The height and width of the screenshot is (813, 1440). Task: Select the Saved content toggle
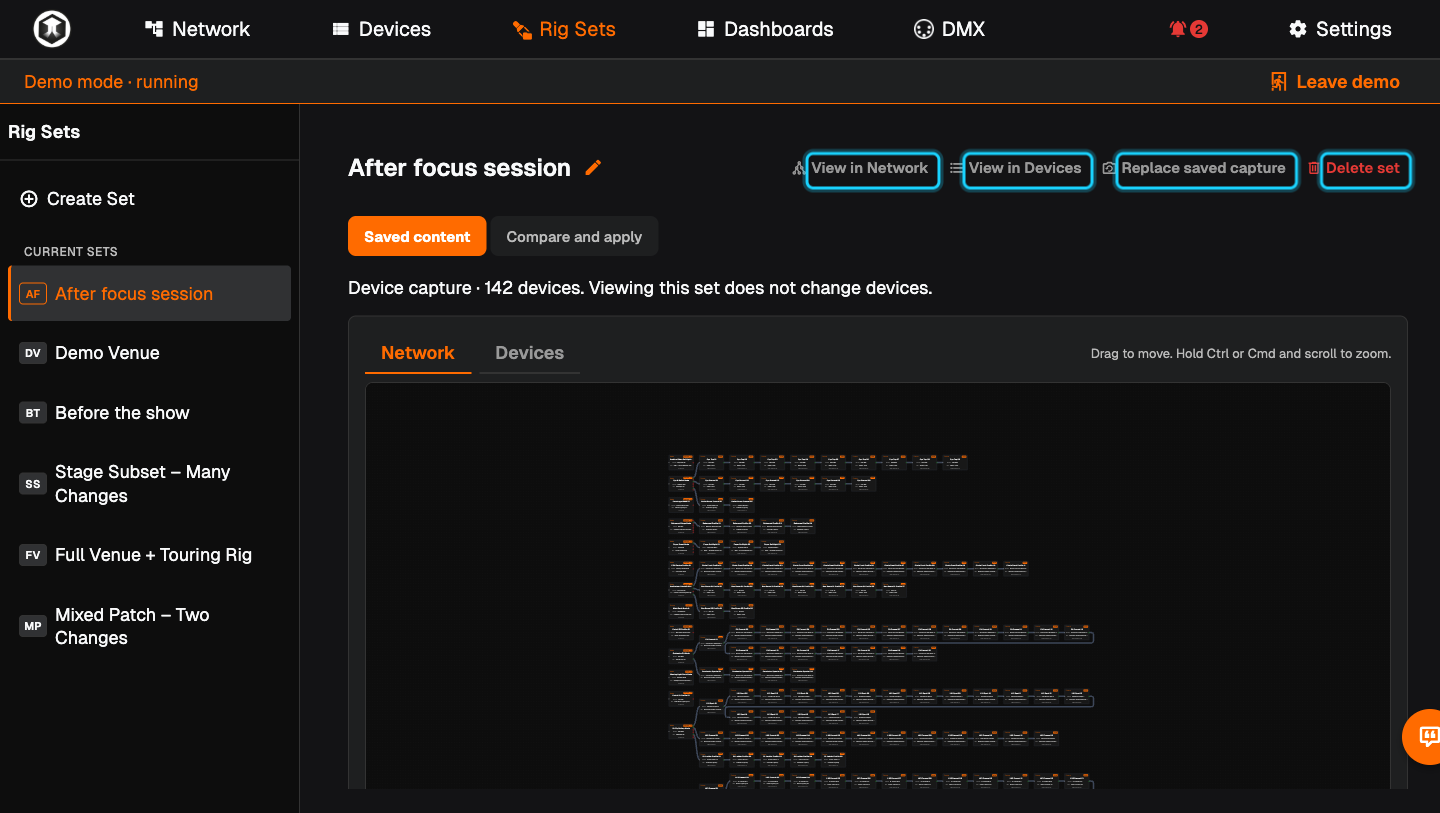[417, 237]
